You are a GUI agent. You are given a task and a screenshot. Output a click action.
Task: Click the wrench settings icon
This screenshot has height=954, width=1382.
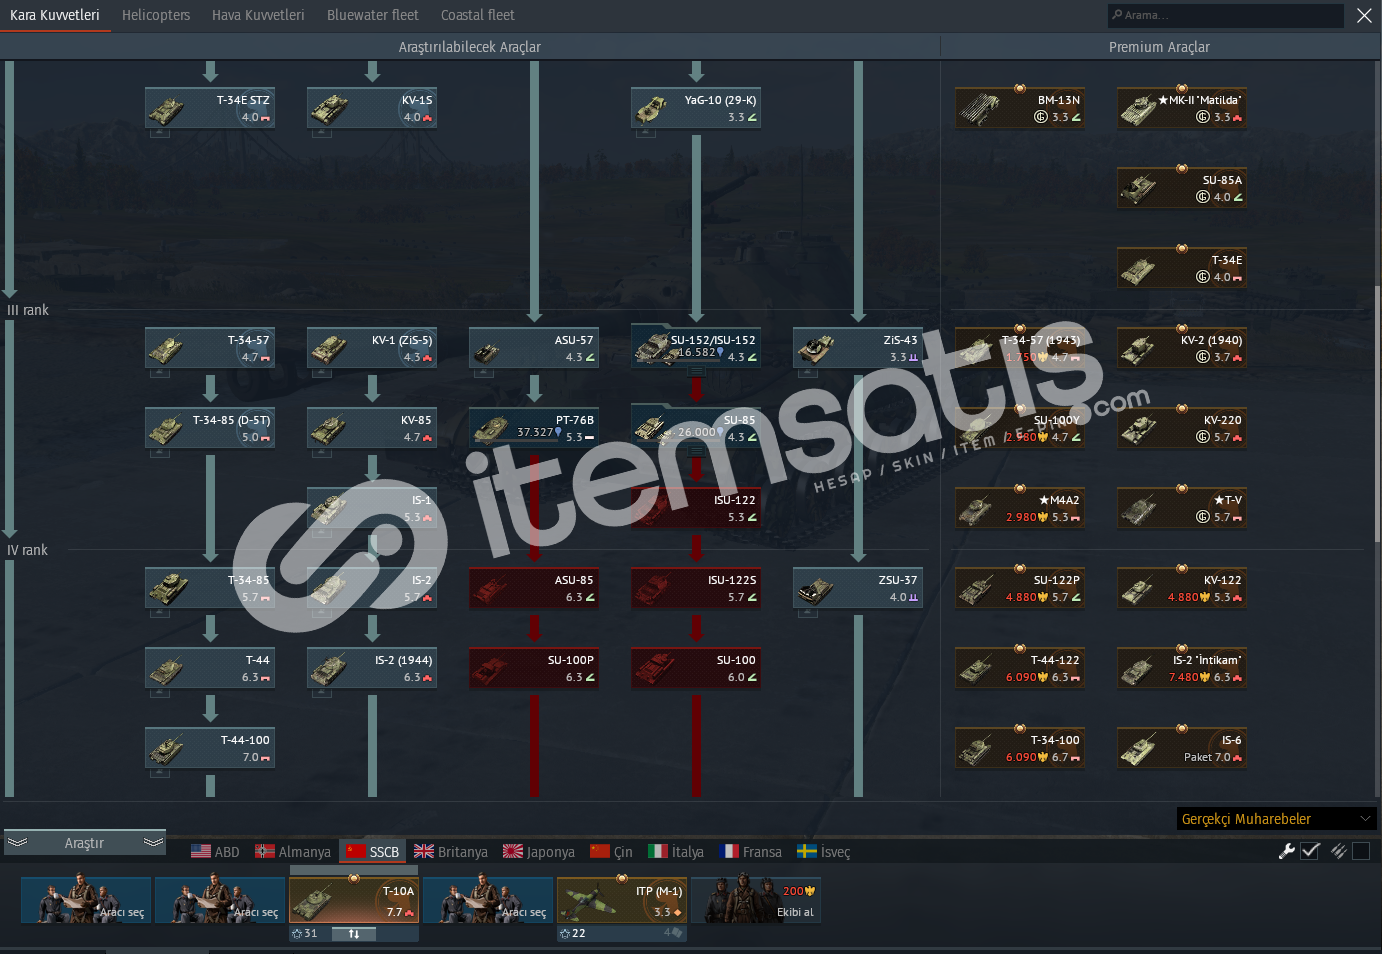click(1287, 851)
